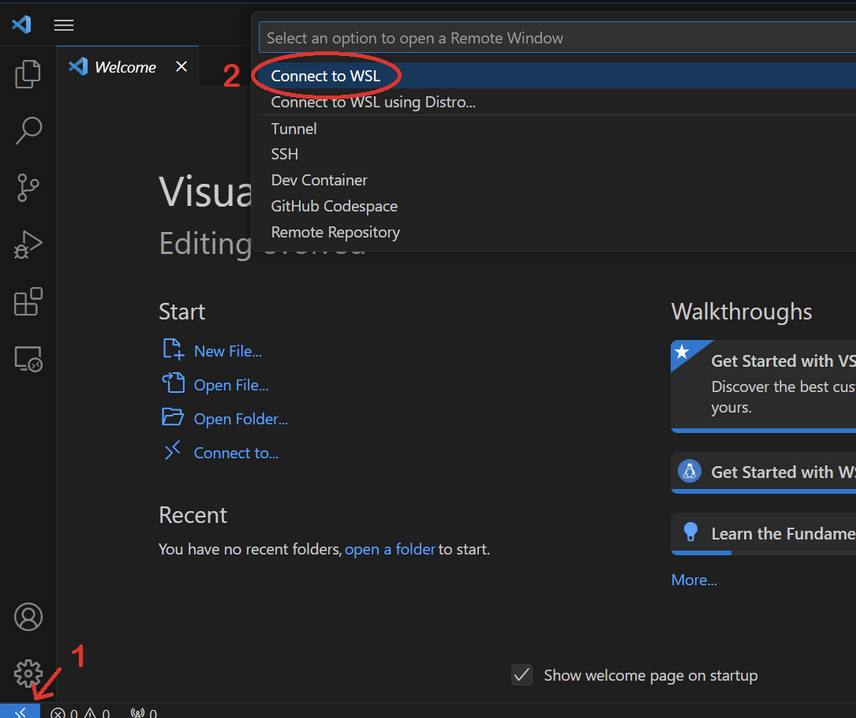Open the Extensions view

click(x=28, y=301)
